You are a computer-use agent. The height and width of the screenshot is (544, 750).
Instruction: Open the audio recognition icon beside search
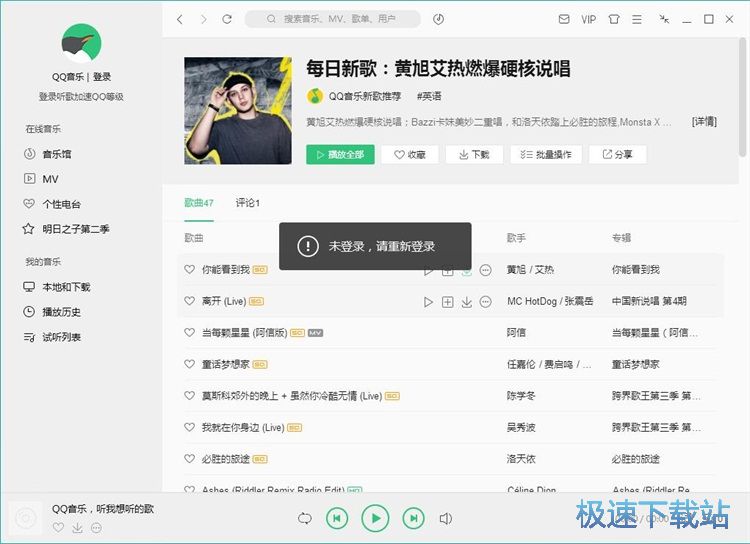[439, 19]
